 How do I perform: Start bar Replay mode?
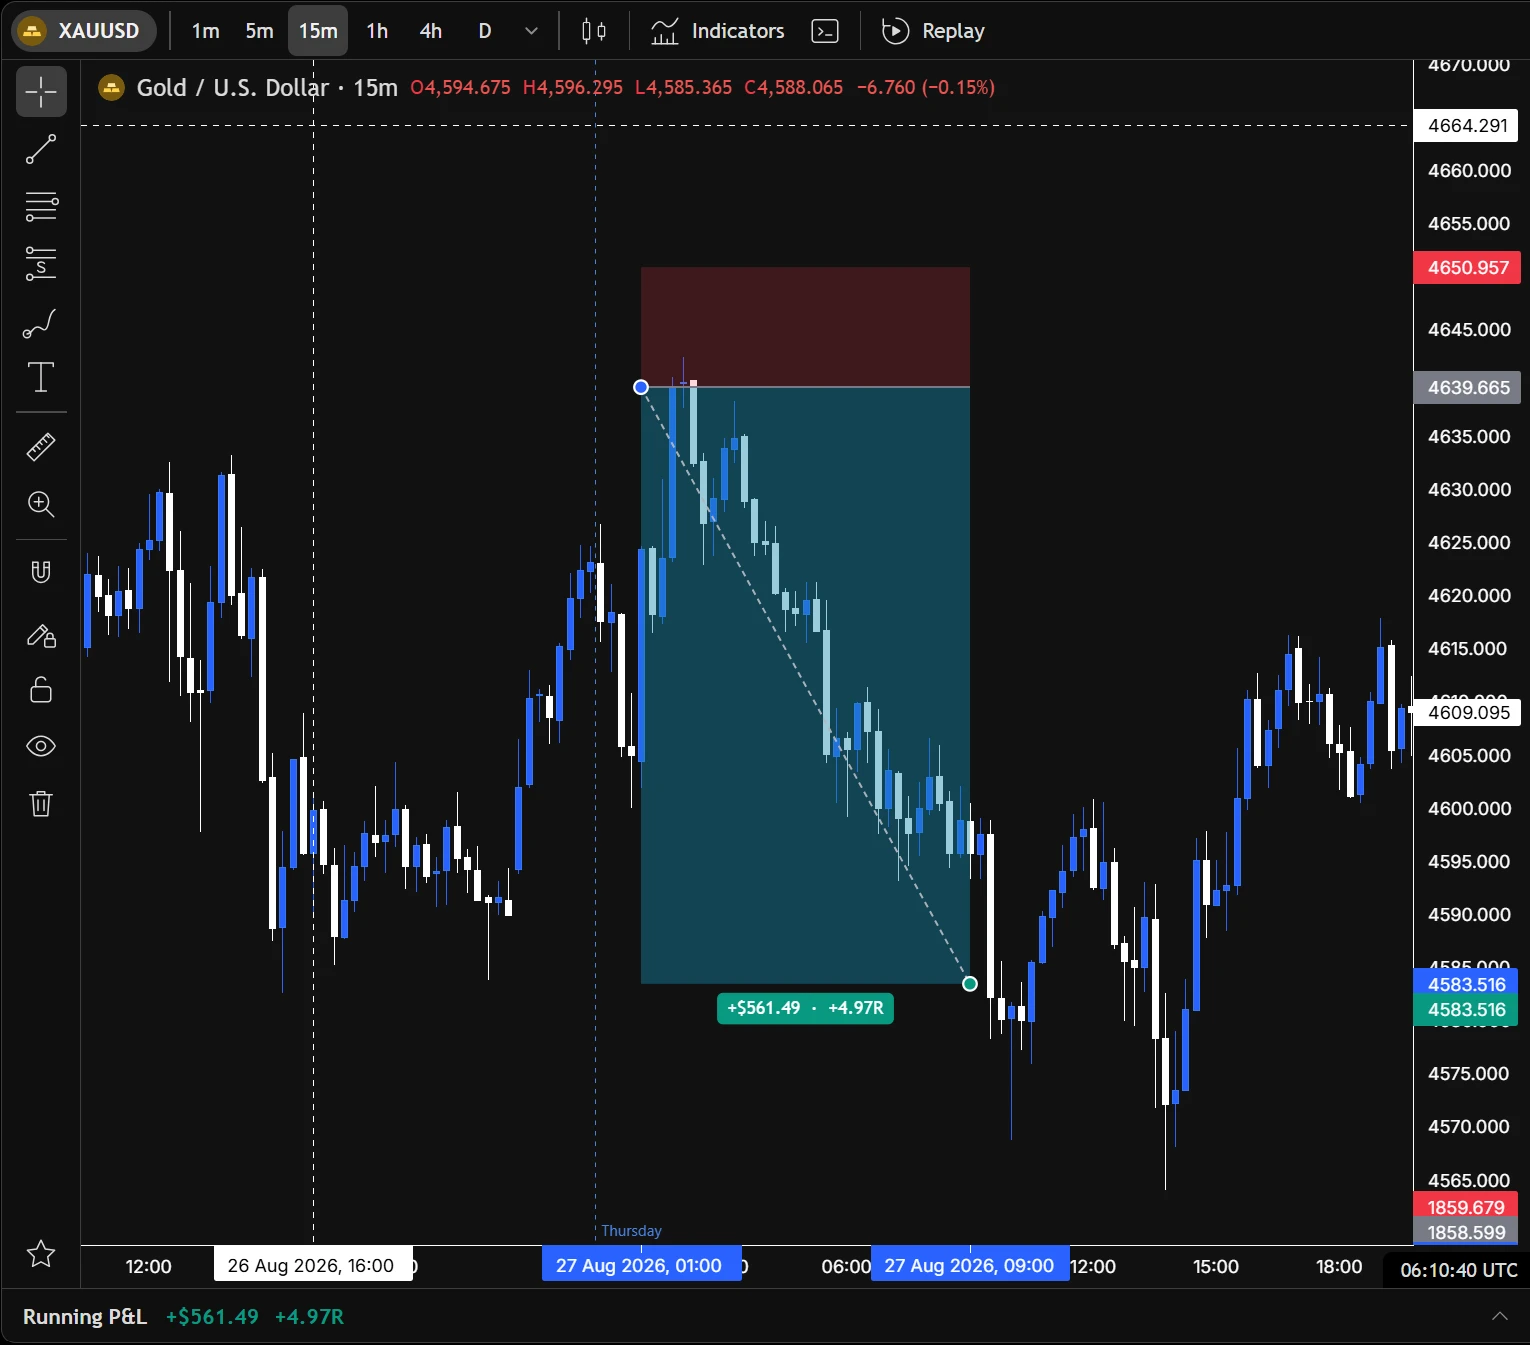tap(933, 31)
